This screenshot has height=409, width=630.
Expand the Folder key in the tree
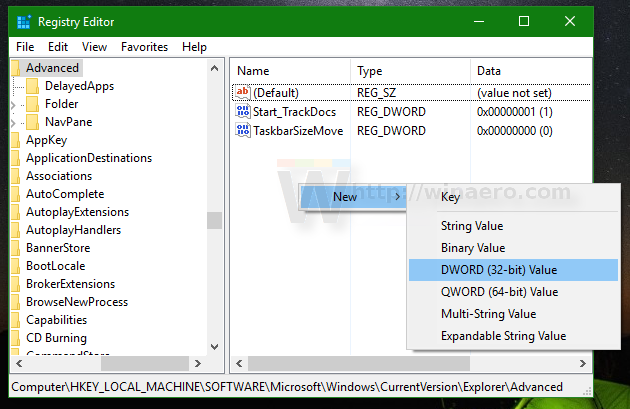13,105
